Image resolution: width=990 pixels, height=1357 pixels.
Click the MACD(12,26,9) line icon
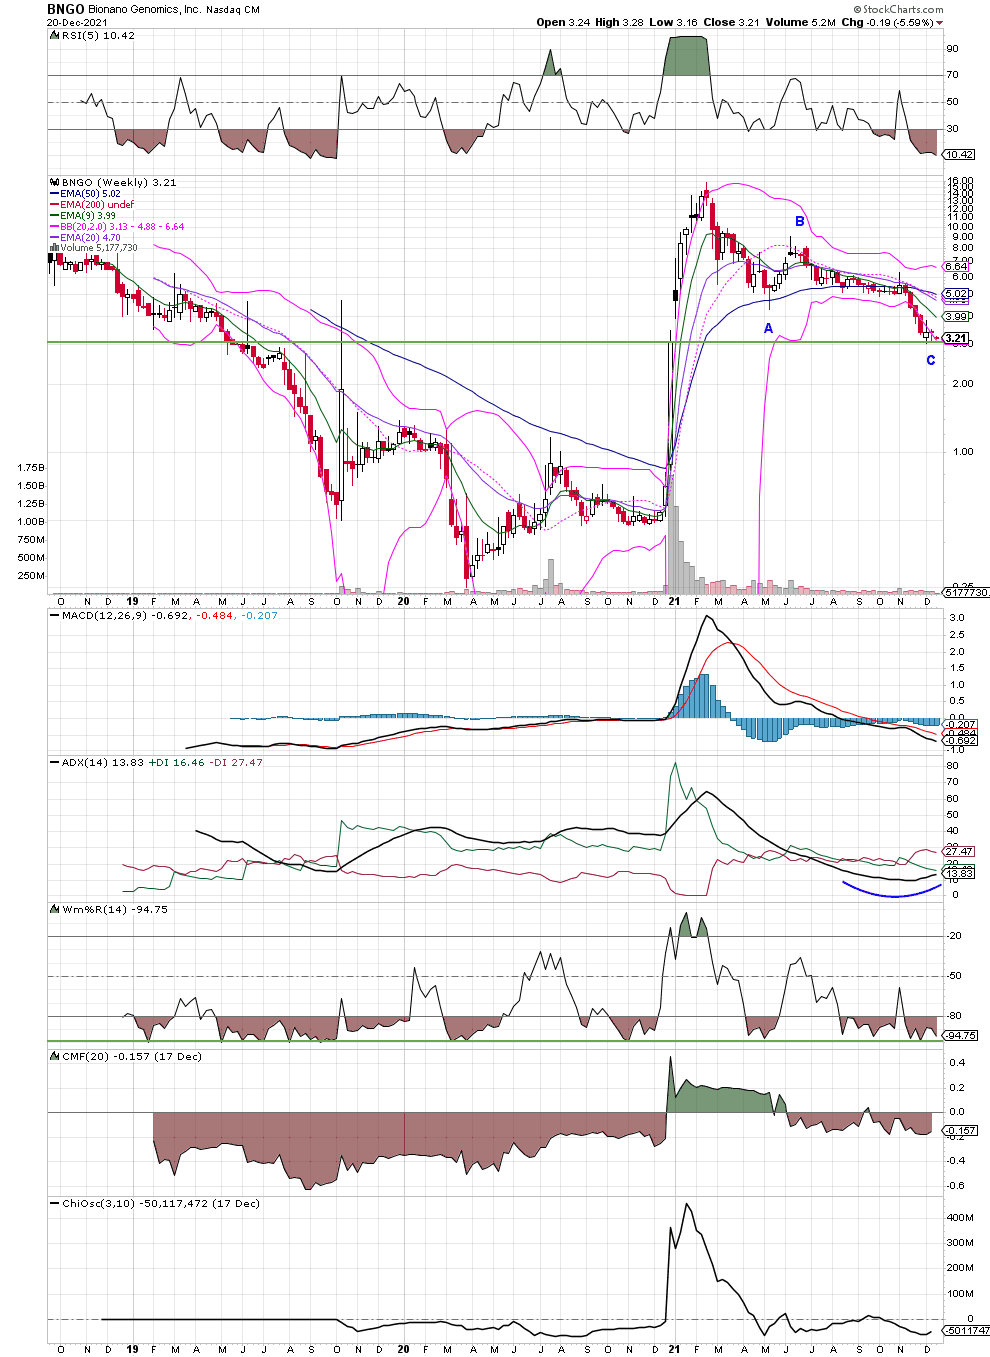[55, 616]
